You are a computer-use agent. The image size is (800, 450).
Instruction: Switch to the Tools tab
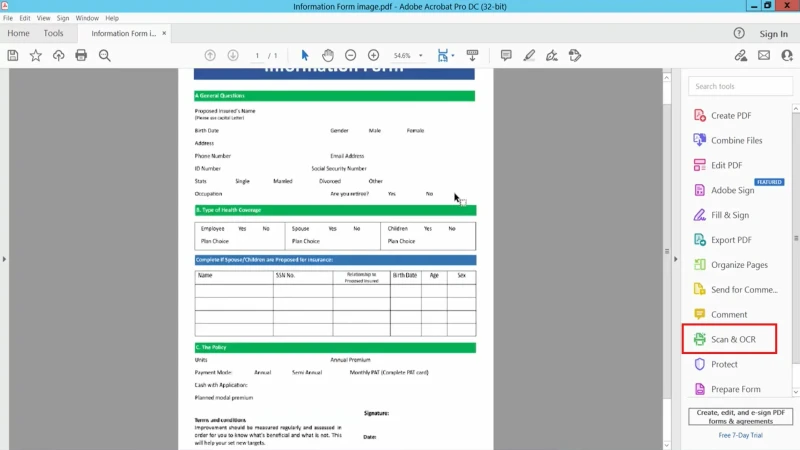click(53, 33)
